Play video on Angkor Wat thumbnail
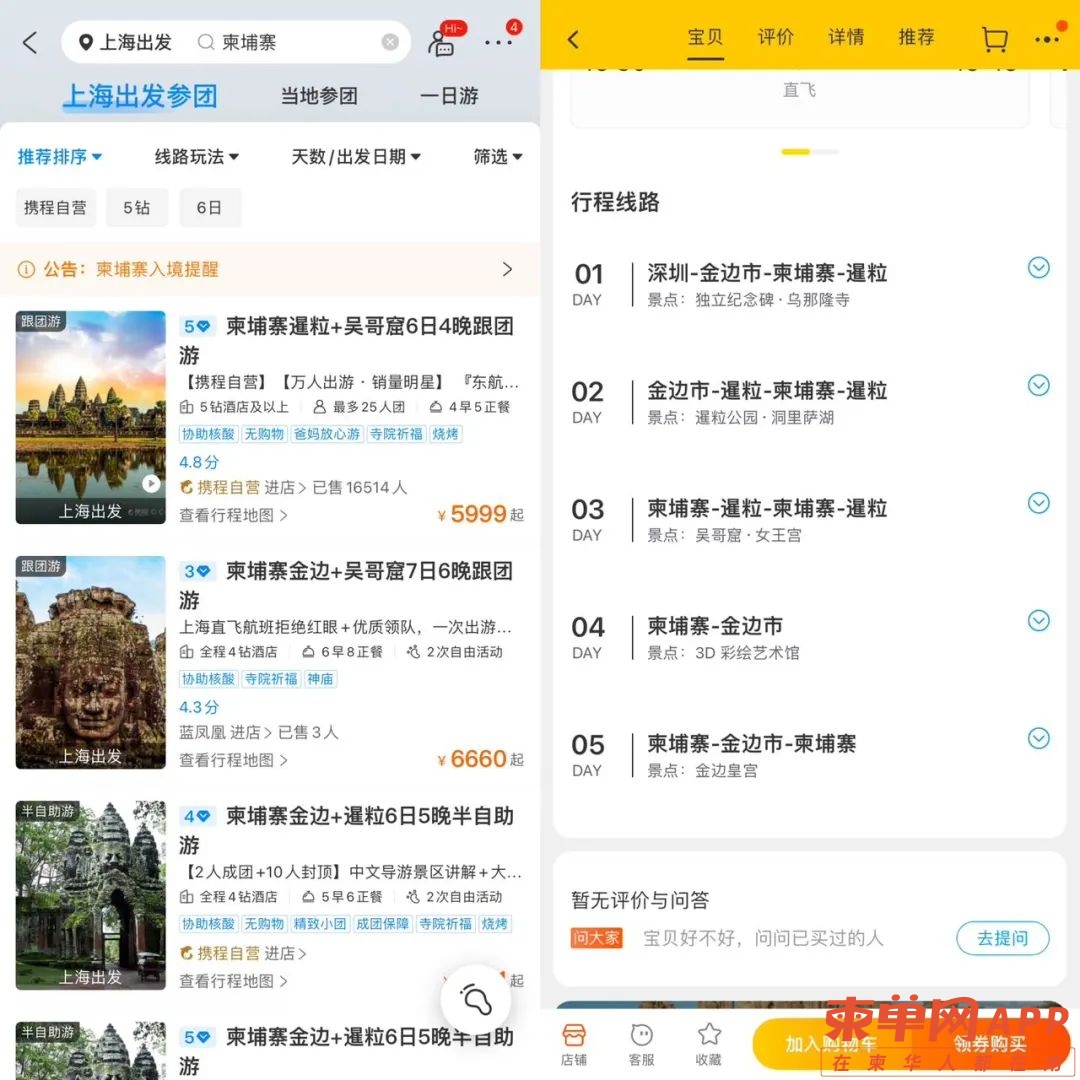This screenshot has height=1080, width=1080. pyautogui.click(x=151, y=484)
